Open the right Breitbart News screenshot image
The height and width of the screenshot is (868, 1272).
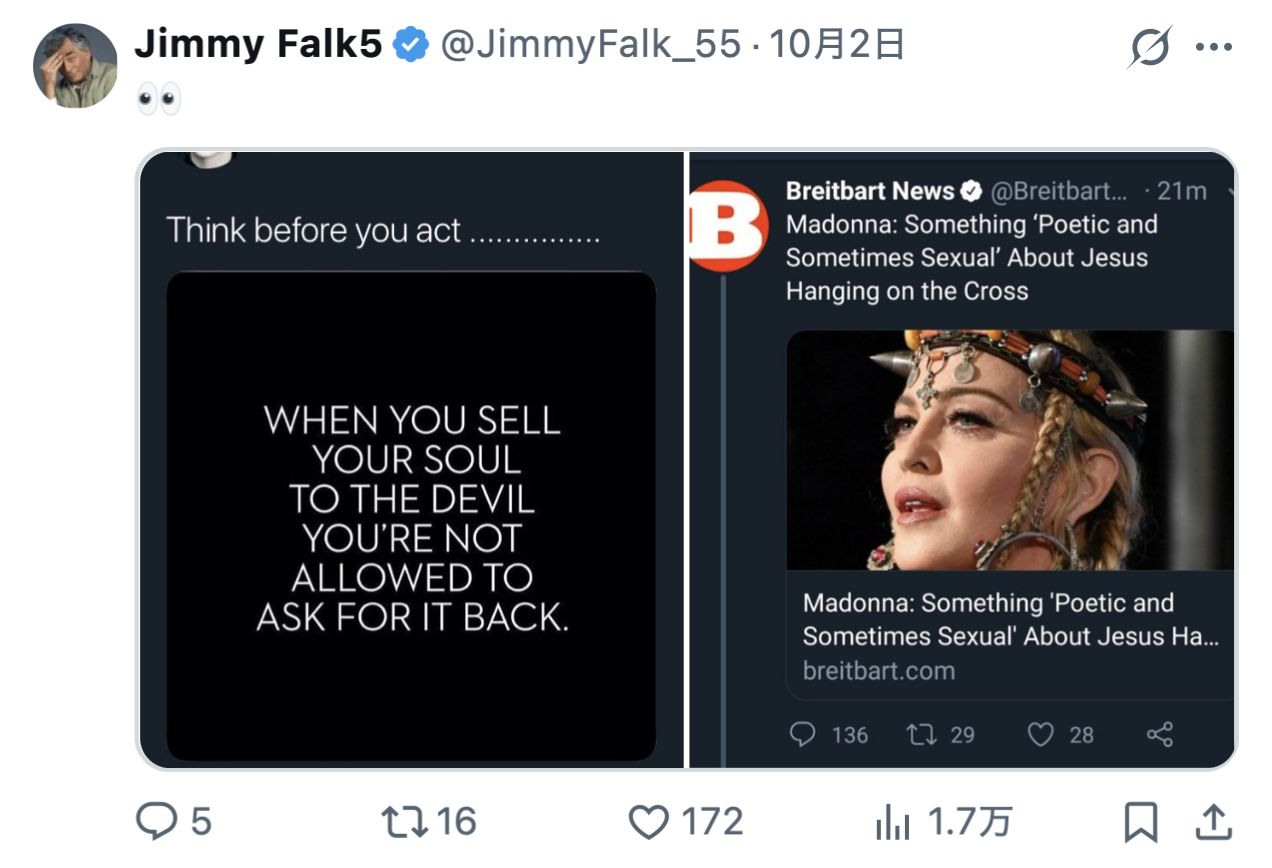click(962, 460)
